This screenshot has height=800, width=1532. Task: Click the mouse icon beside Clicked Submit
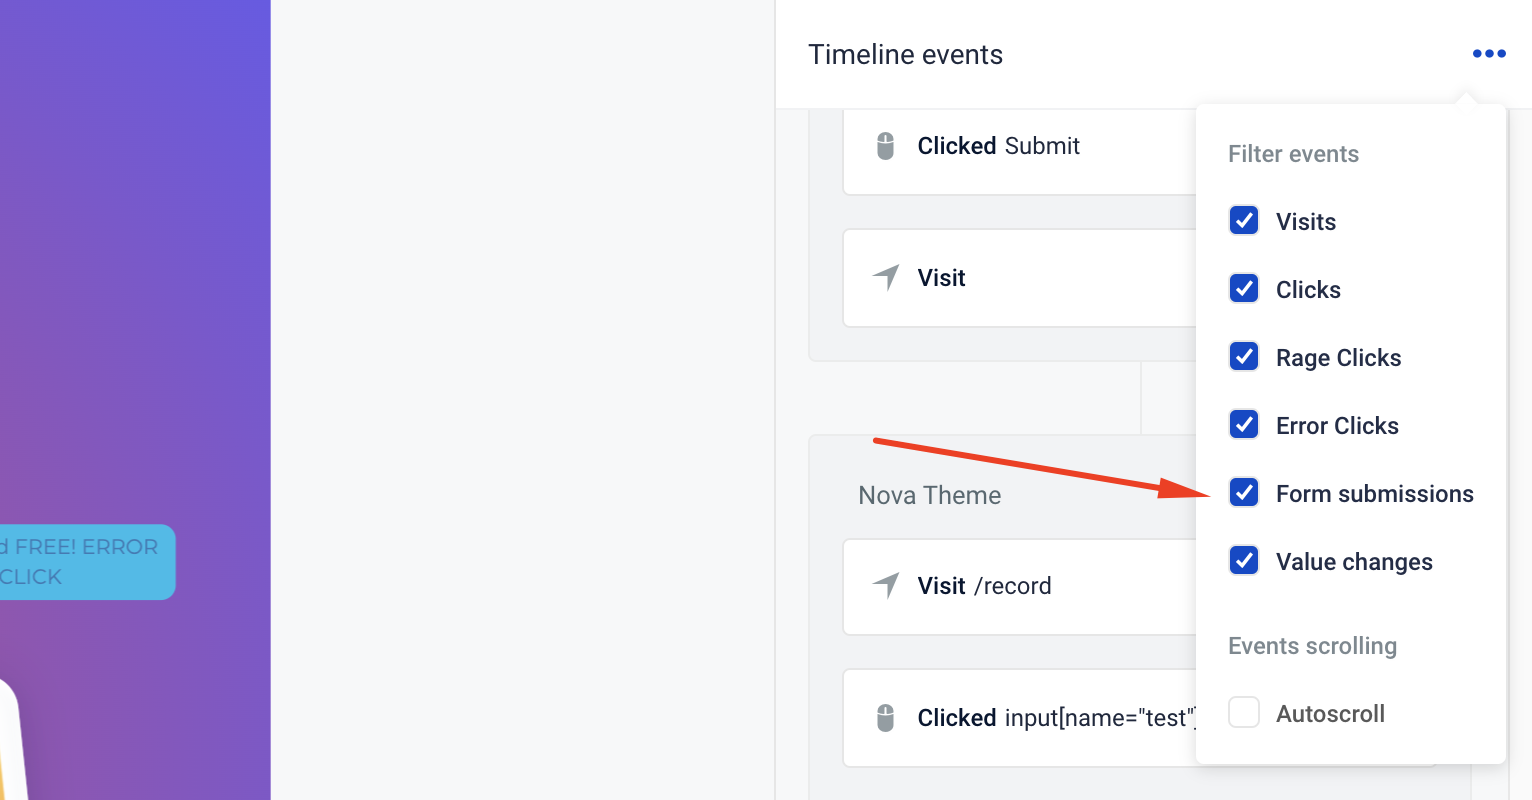885,146
